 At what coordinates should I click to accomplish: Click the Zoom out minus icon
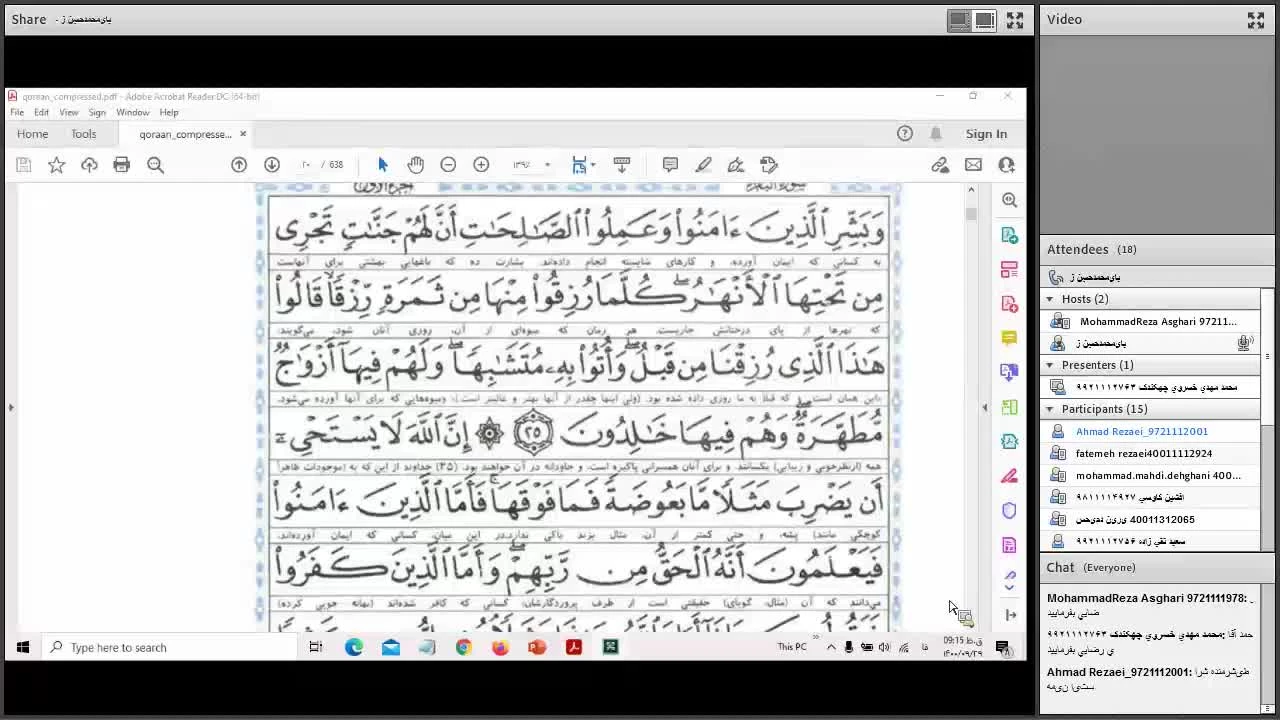448,165
